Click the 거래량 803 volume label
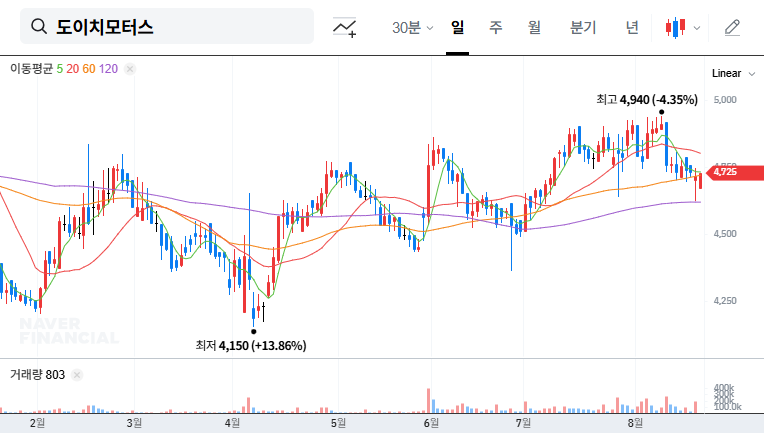The image size is (764, 433). coord(37,375)
